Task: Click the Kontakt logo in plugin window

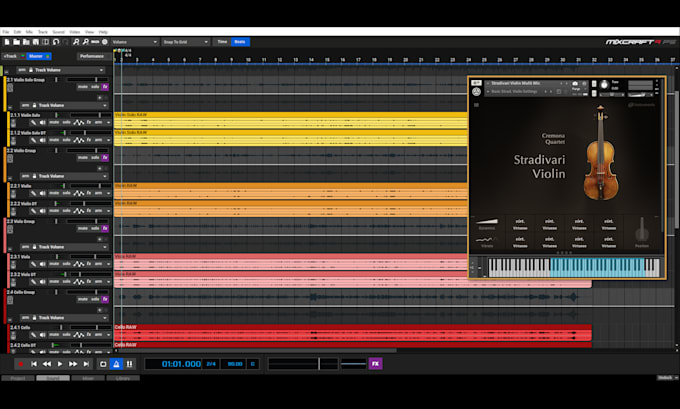Action: 476,92
